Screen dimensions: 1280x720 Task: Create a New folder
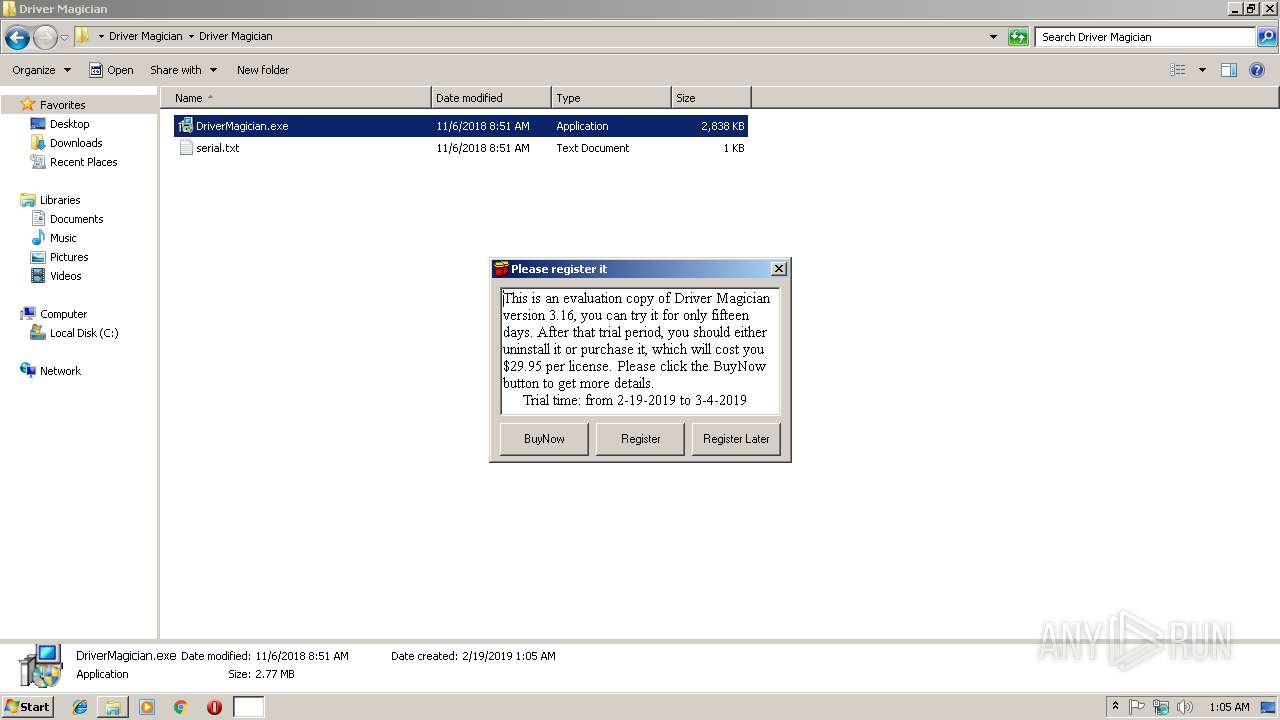coord(263,70)
